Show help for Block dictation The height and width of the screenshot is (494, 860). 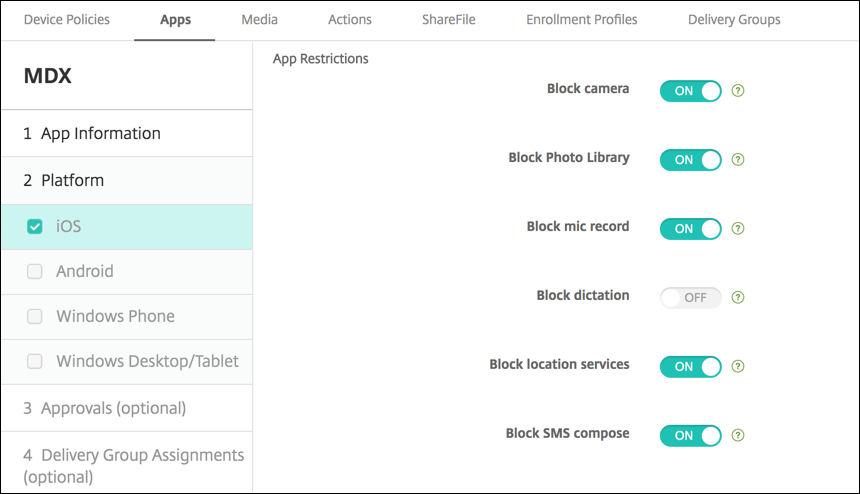pos(738,297)
